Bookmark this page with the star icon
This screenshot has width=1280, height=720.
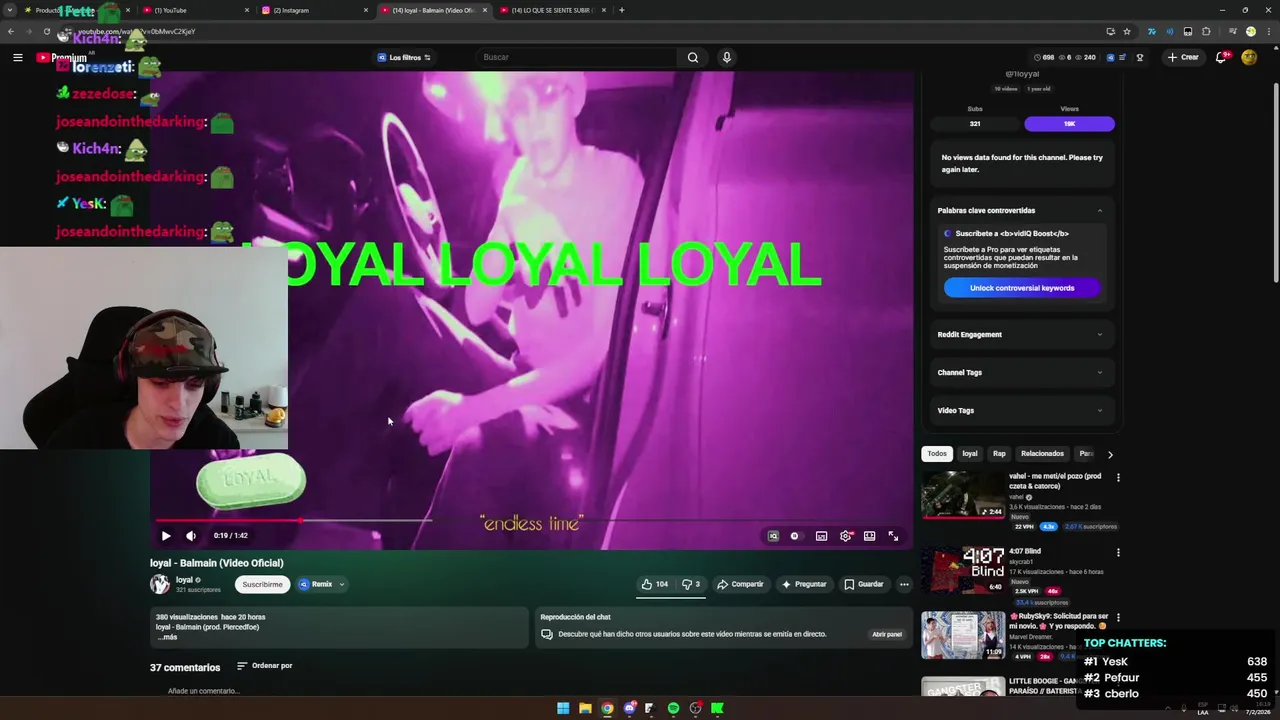[1127, 31]
